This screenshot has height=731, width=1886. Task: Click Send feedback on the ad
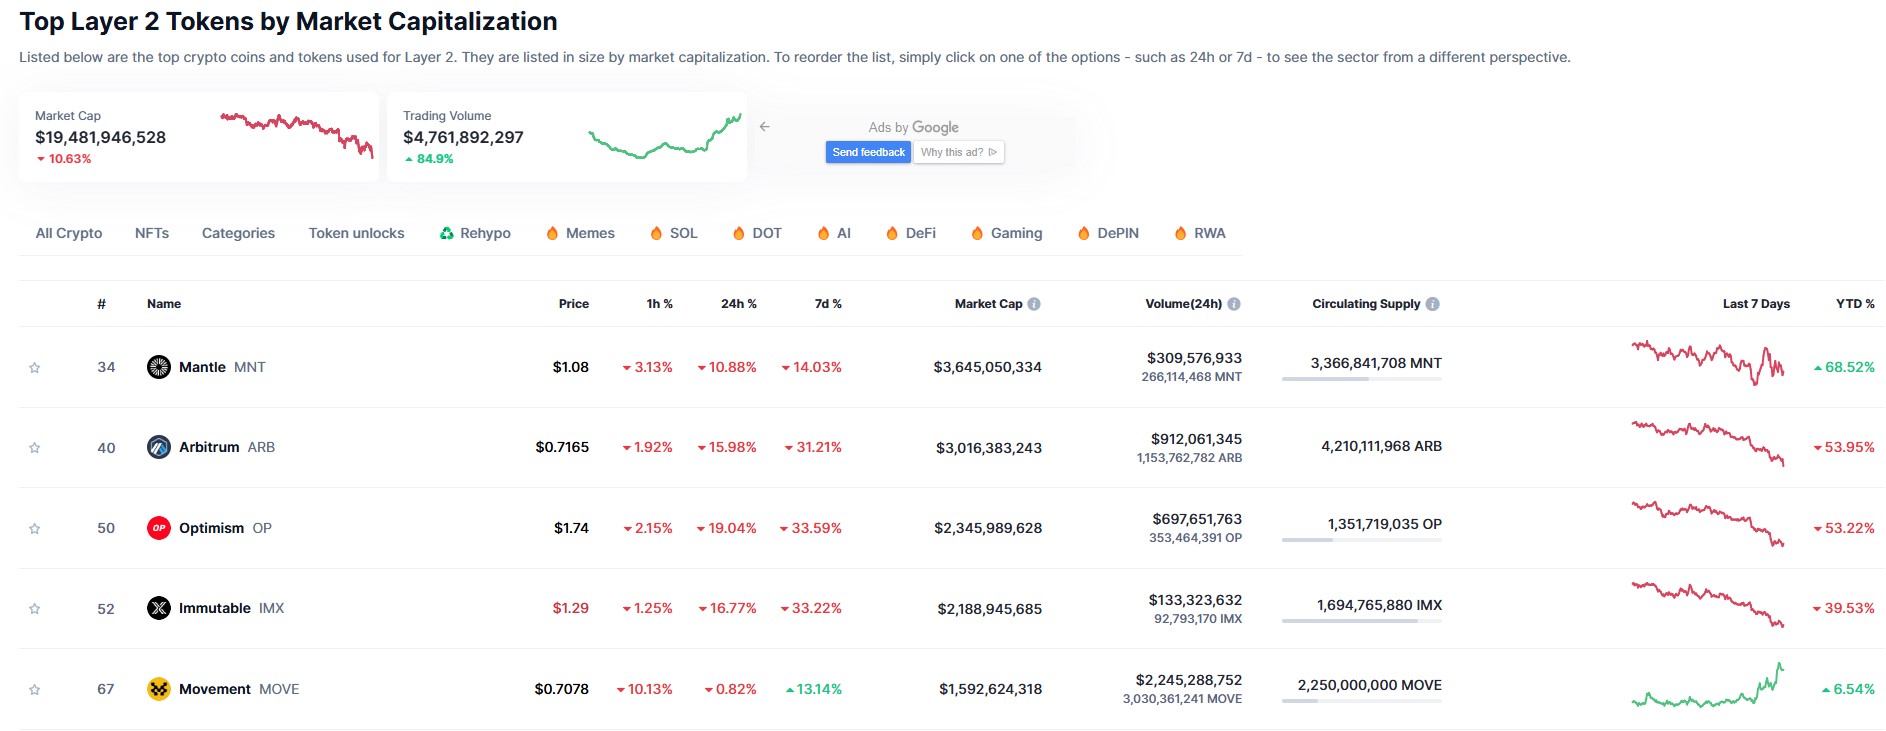[868, 152]
